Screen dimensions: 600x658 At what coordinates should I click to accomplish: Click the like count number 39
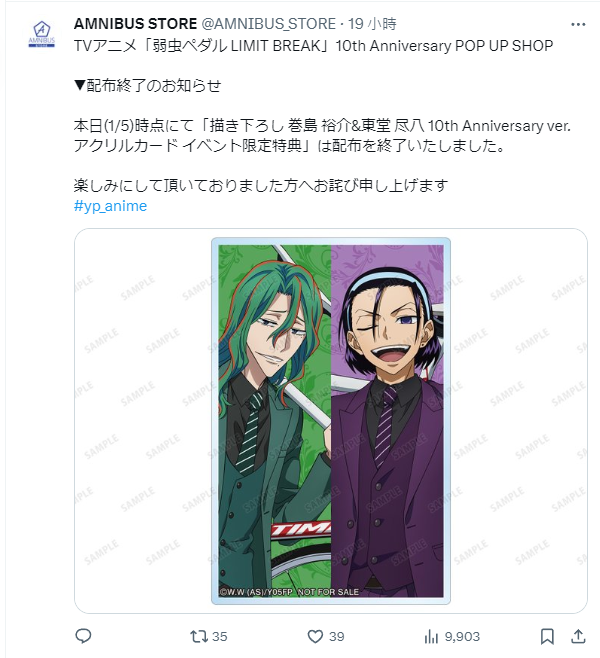coord(337,637)
